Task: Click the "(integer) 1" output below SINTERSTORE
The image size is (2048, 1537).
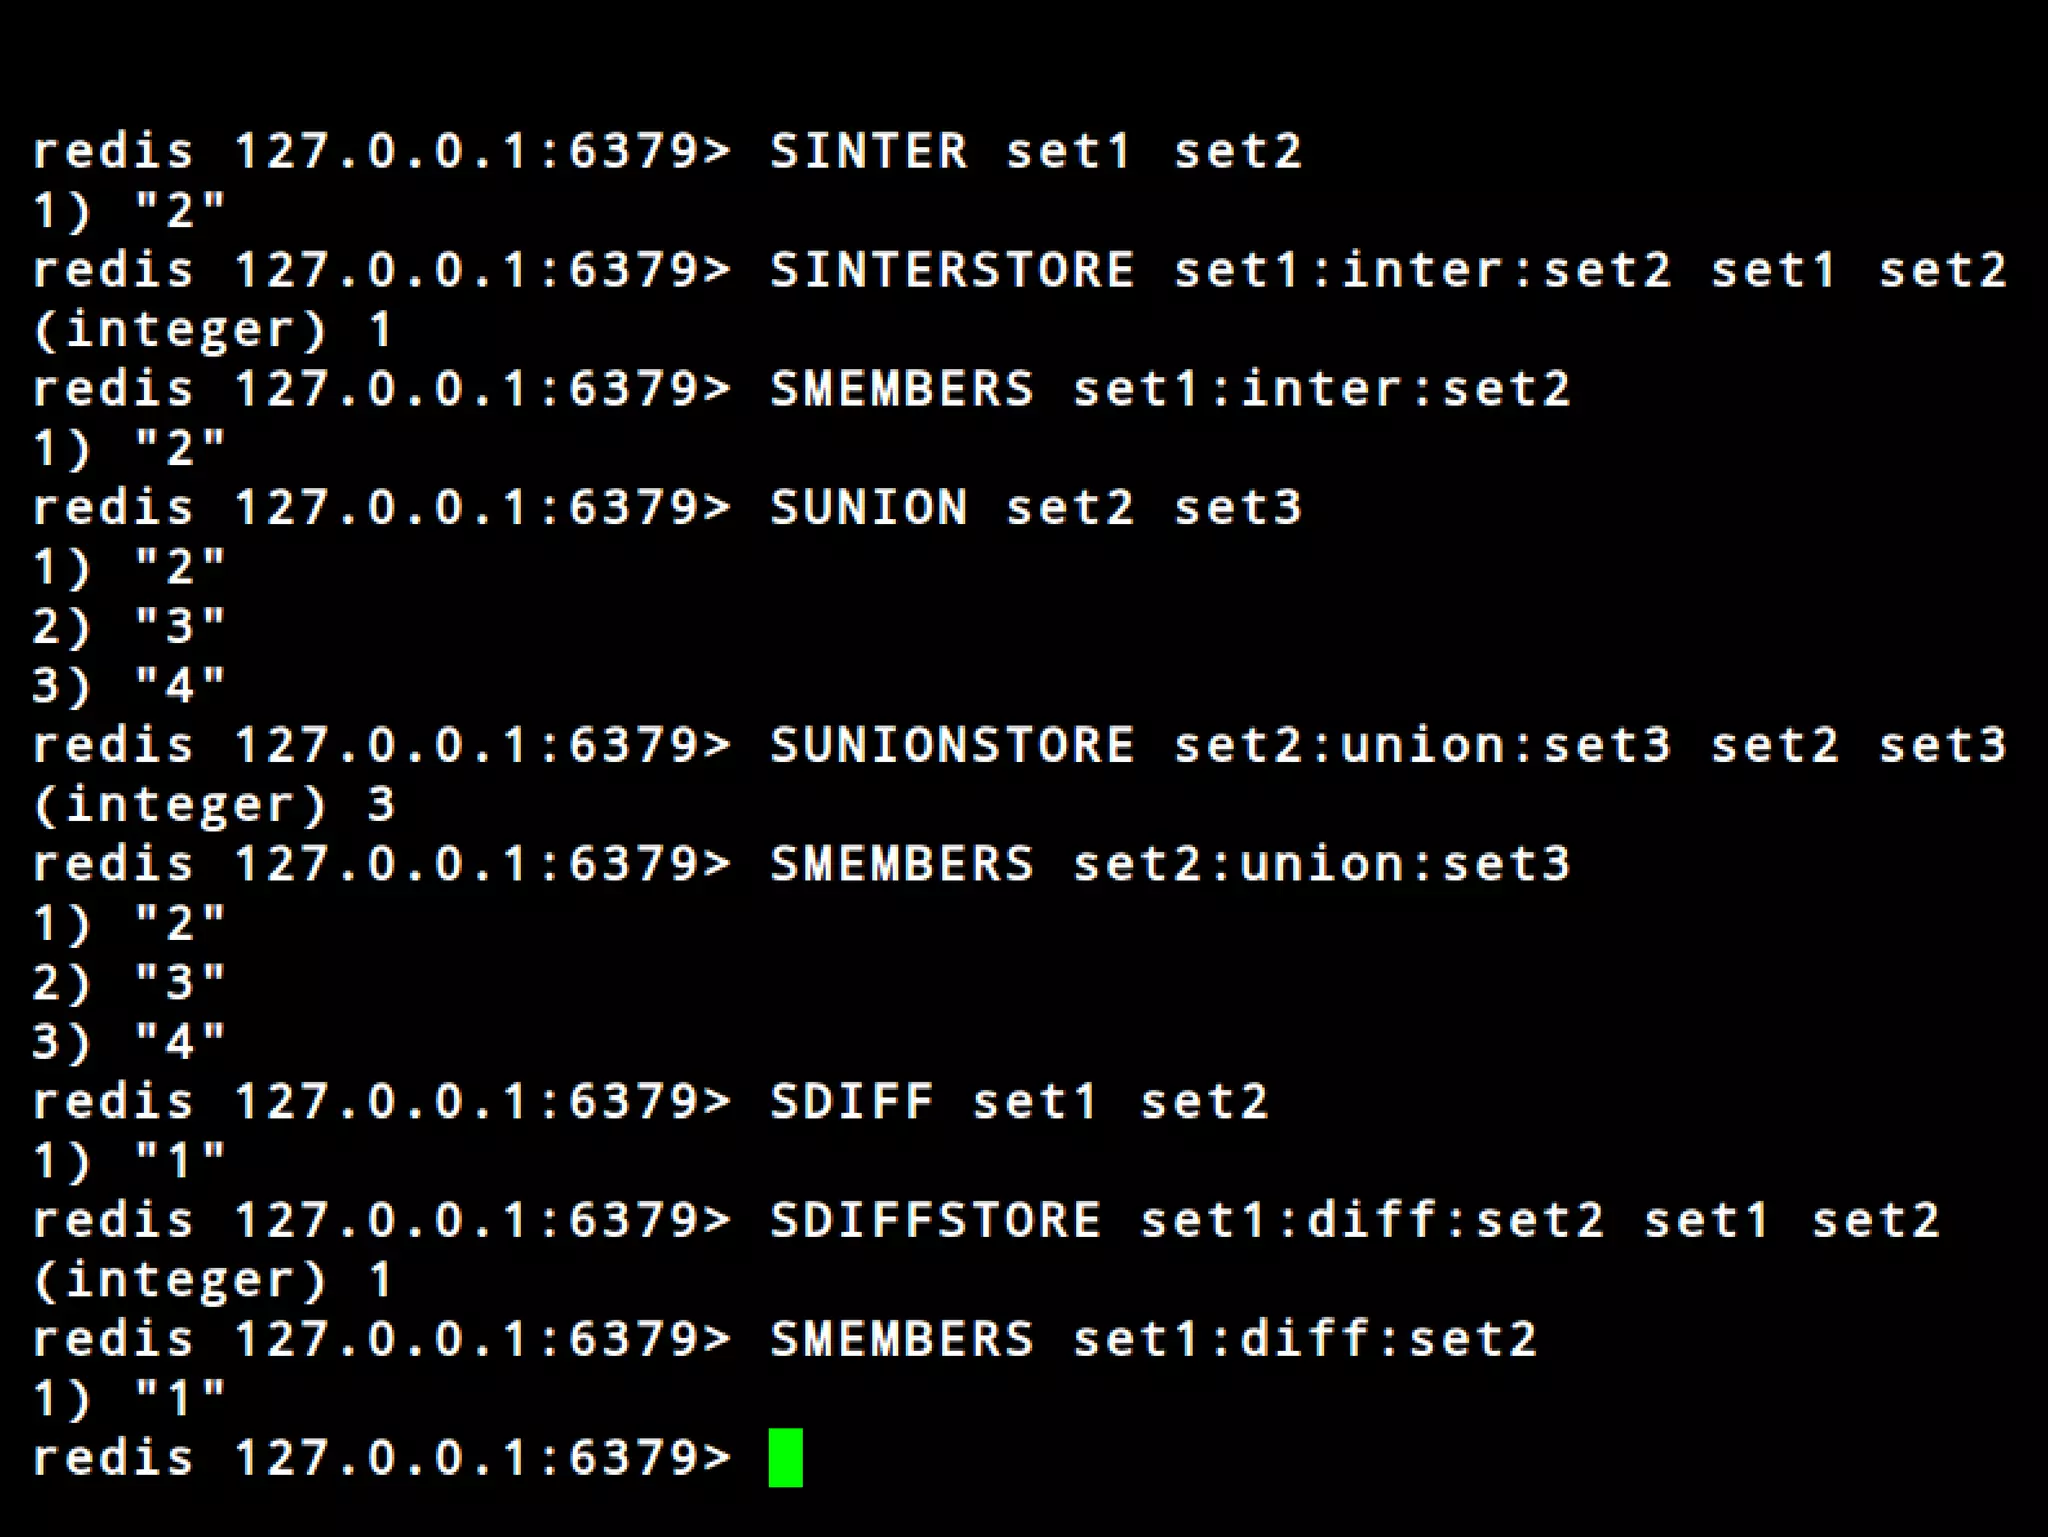Action: [x=213, y=329]
